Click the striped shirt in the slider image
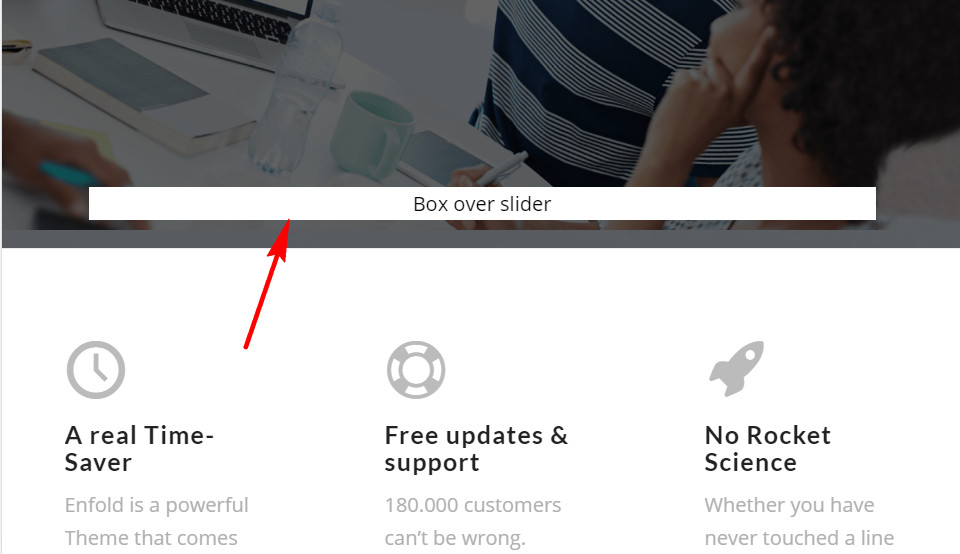 (588, 86)
